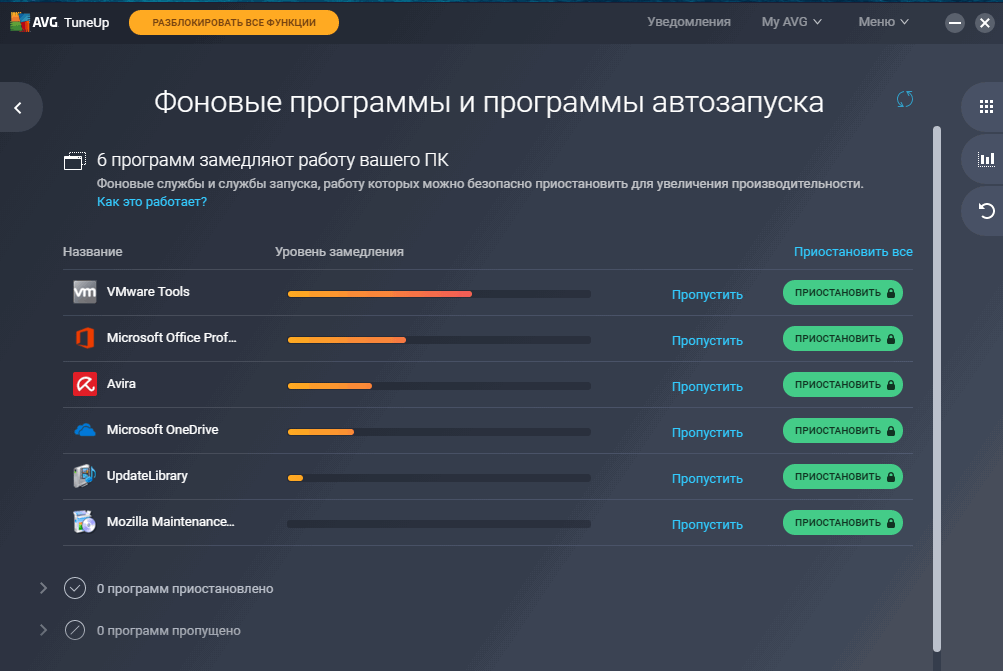Click 0 программ пропущено text
Image resolution: width=1003 pixels, height=671 pixels.
169,631
